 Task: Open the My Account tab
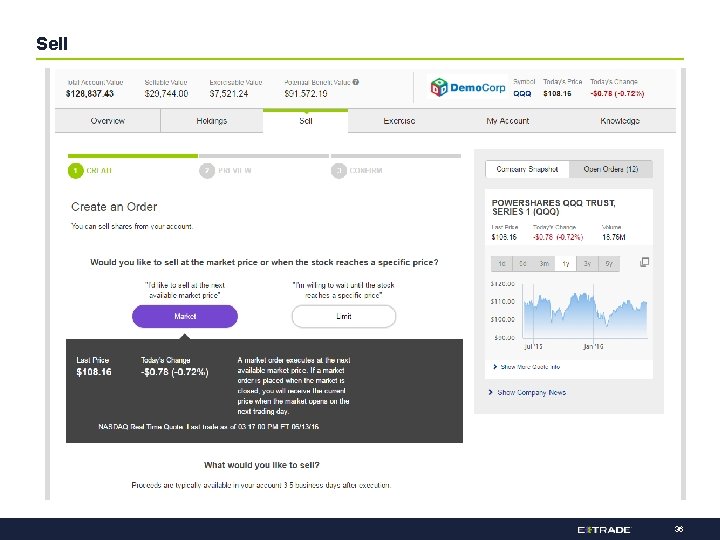(x=507, y=121)
